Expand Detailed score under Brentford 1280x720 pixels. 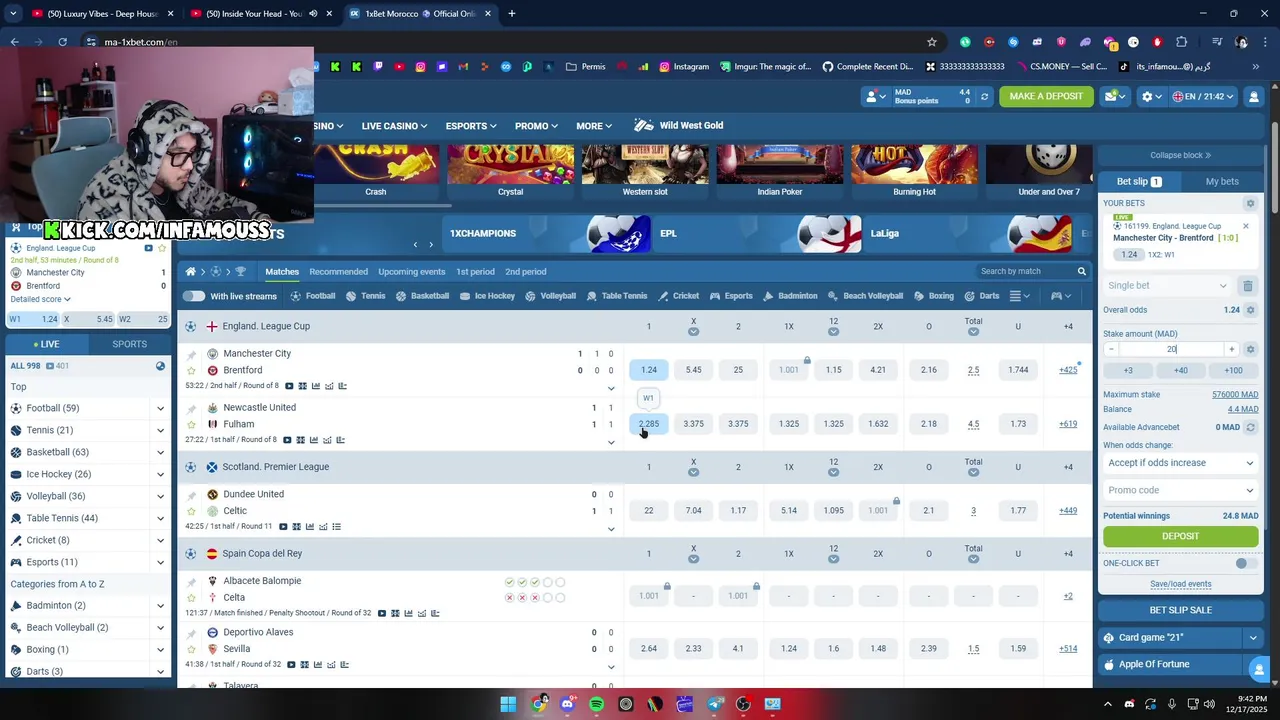pyautogui.click(x=41, y=299)
